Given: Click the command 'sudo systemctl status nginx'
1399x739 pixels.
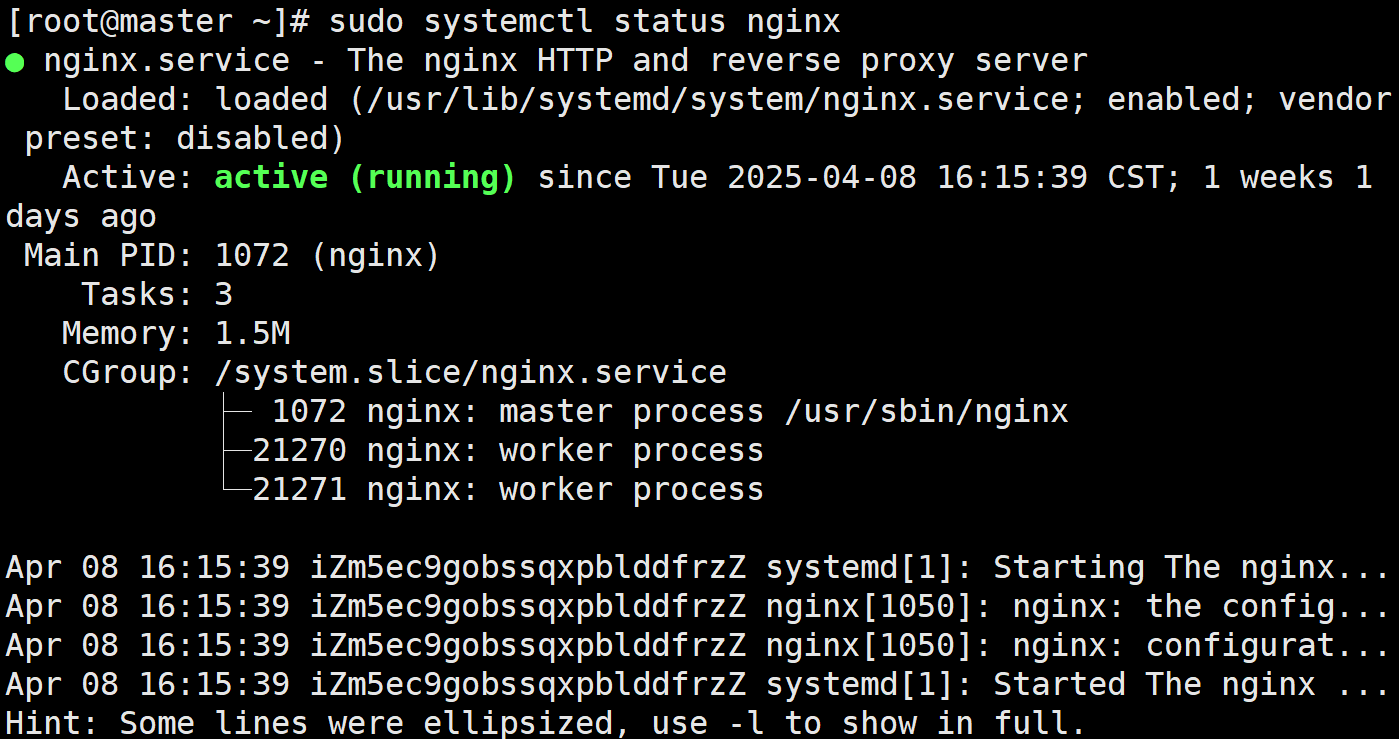Looking at the screenshot, I should tap(585, 22).
